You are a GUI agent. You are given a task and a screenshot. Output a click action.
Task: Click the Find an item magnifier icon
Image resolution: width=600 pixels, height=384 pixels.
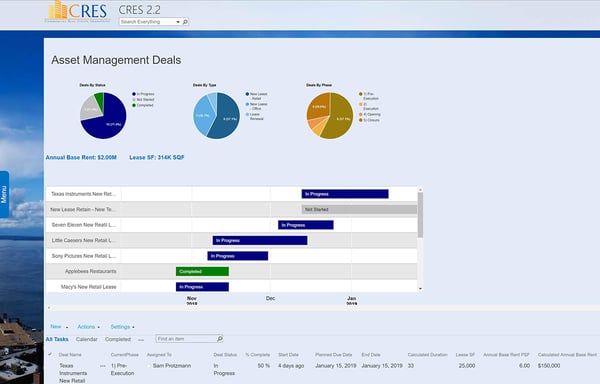click(220, 339)
